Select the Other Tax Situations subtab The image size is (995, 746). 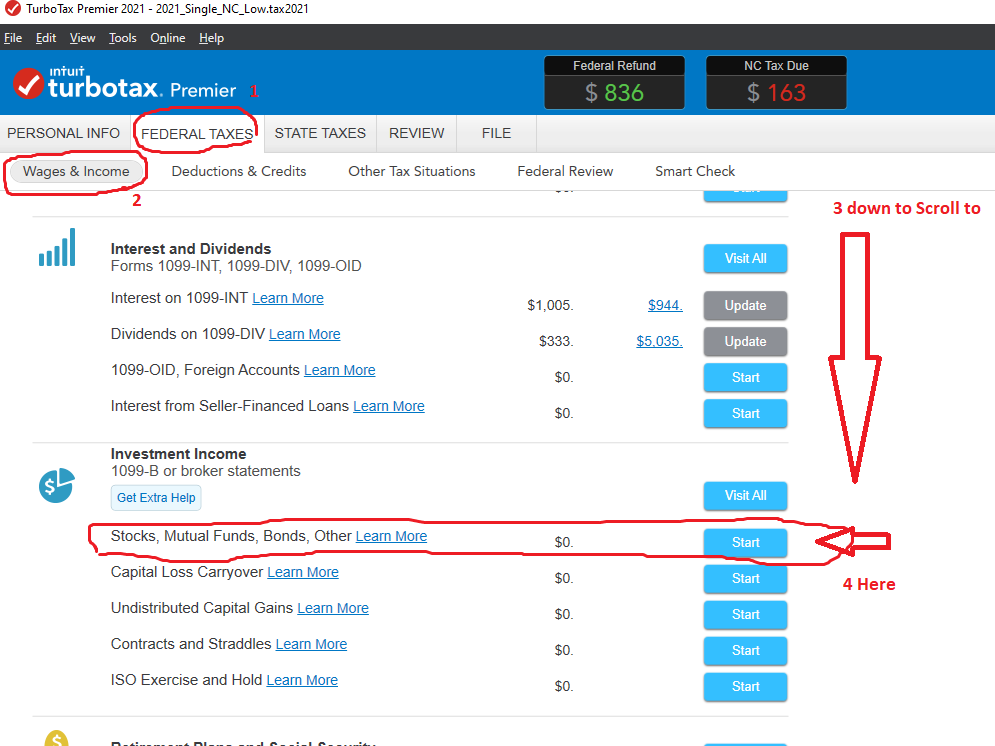pyautogui.click(x=412, y=171)
